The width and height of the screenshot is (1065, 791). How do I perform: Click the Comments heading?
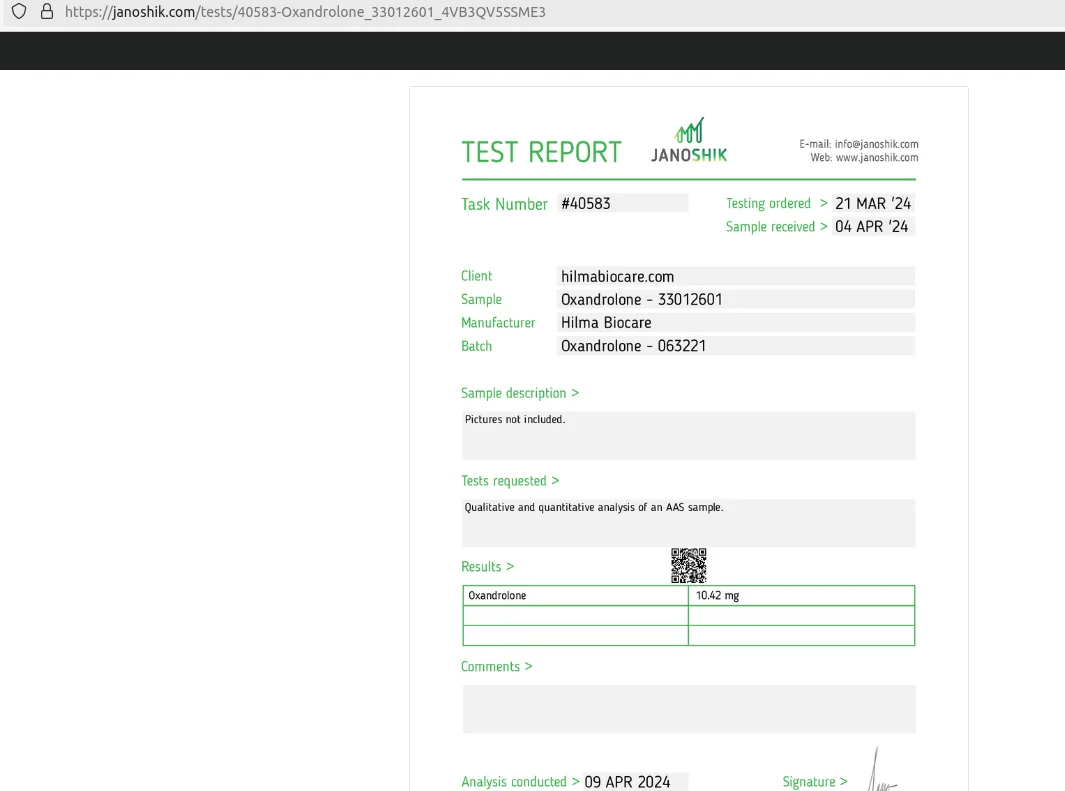pos(496,667)
